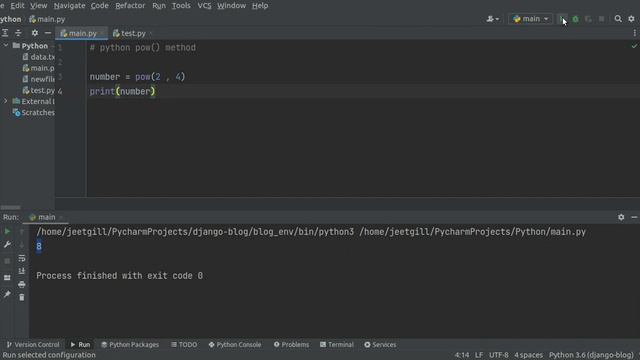The width and height of the screenshot is (640, 360).
Task: Open the Help menu
Action: click(260, 6)
